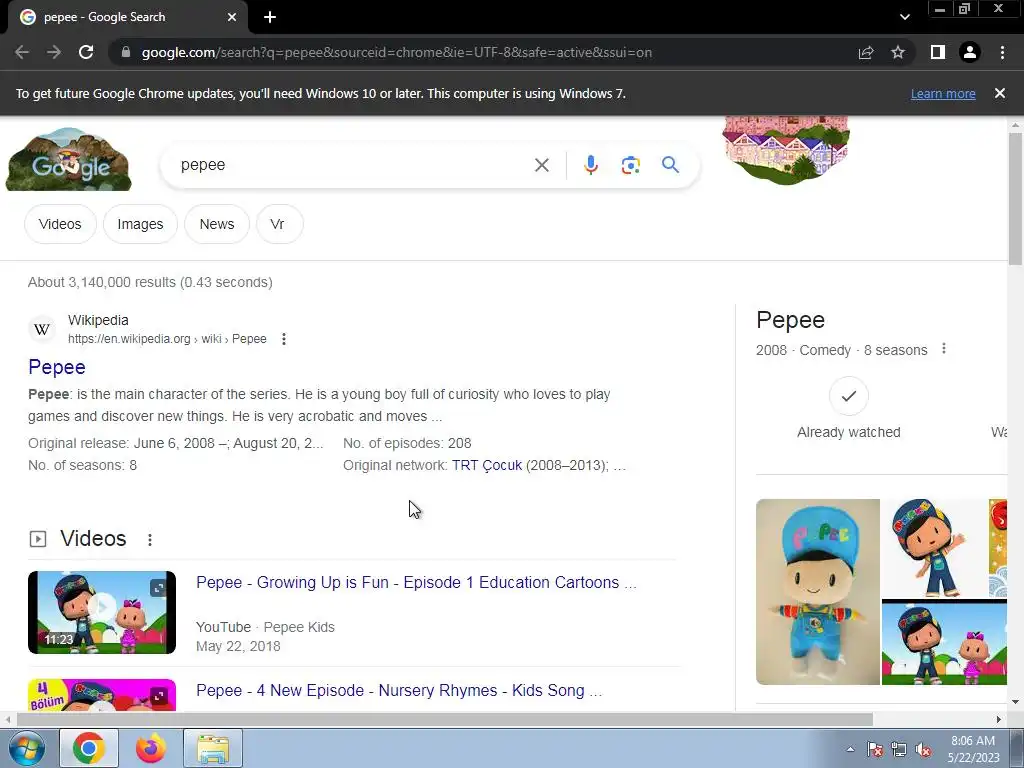
Task: Open the Chrome profile avatar
Action: (x=970, y=52)
